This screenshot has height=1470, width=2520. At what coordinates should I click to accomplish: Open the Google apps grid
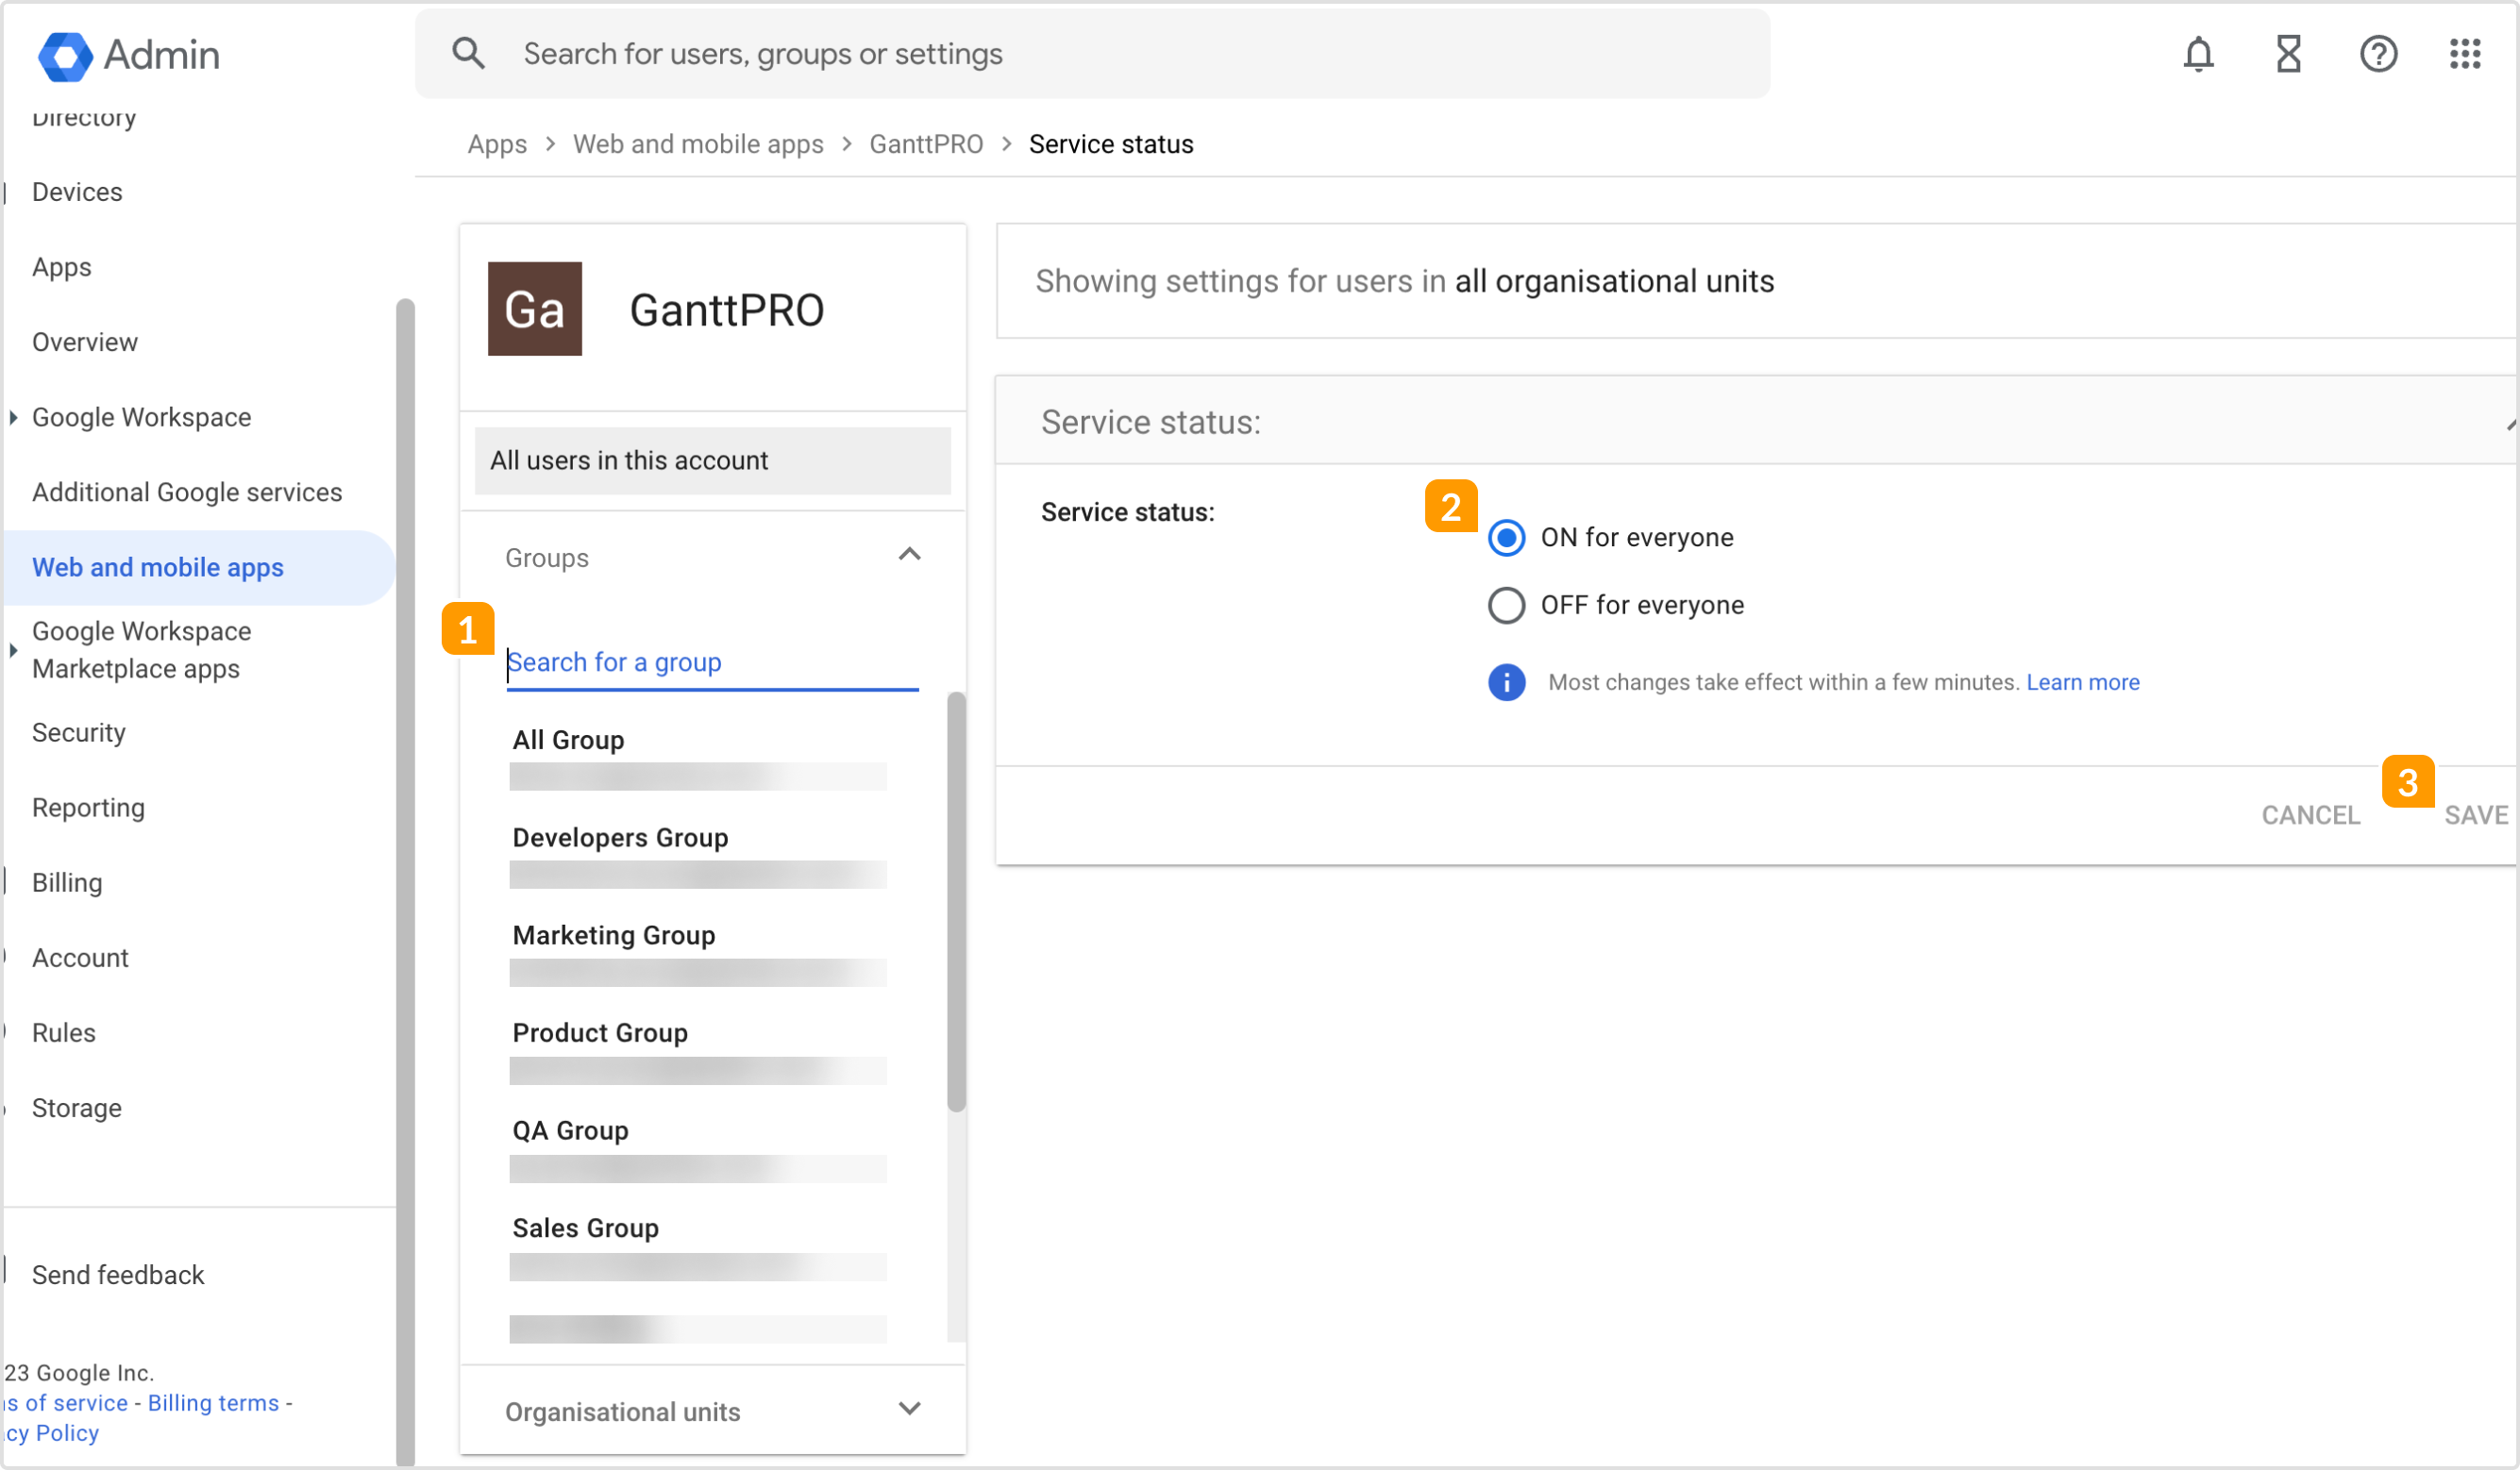click(2465, 54)
